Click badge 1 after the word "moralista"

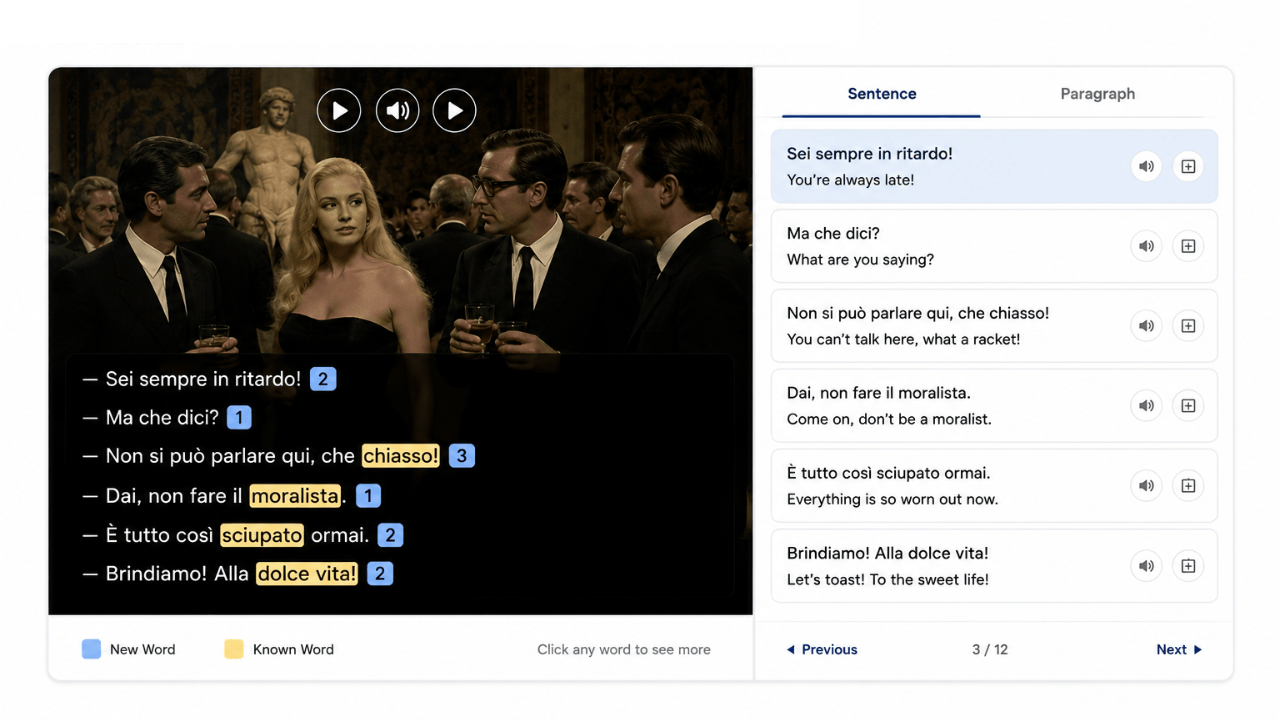point(368,496)
